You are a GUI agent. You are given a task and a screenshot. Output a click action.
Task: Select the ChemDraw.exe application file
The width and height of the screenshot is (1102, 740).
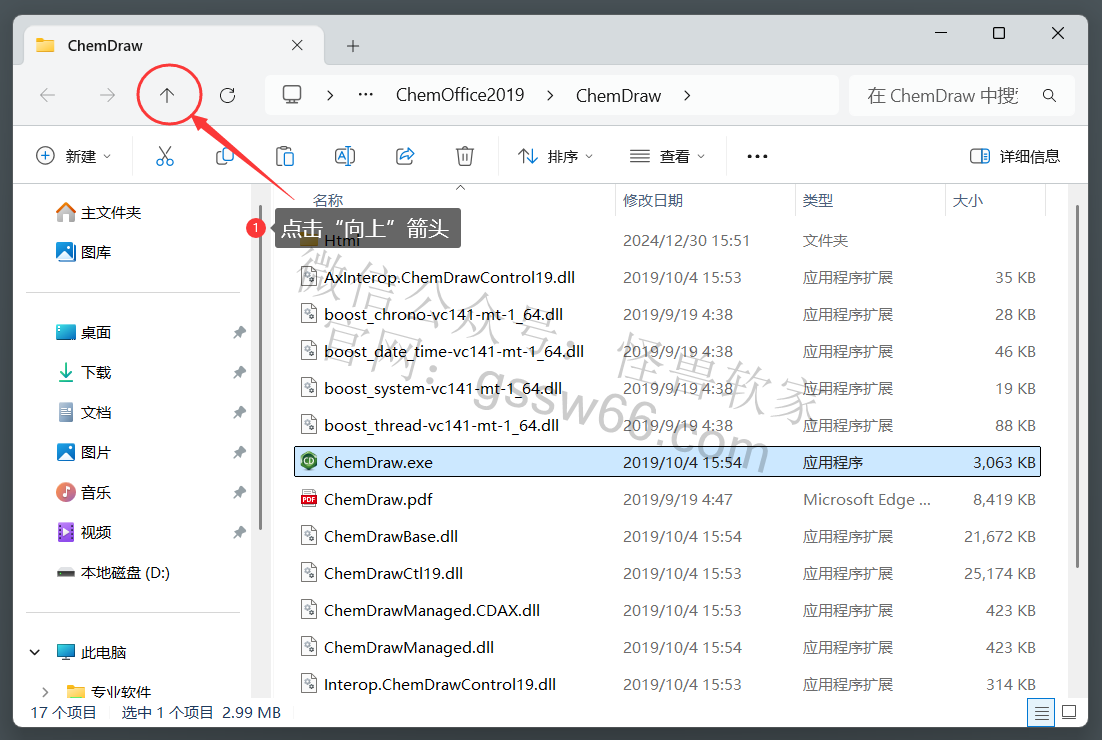(x=667, y=462)
